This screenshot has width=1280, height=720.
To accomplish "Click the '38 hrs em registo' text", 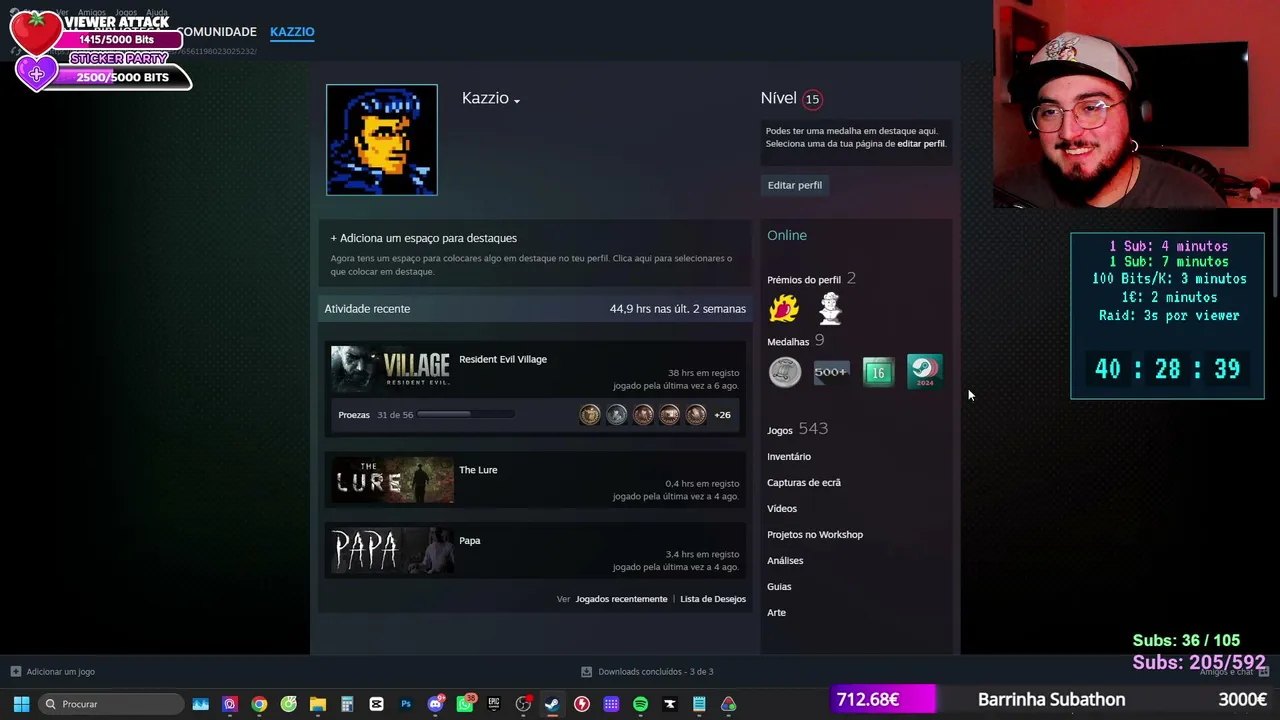I will pyautogui.click(x=703, y=373).
